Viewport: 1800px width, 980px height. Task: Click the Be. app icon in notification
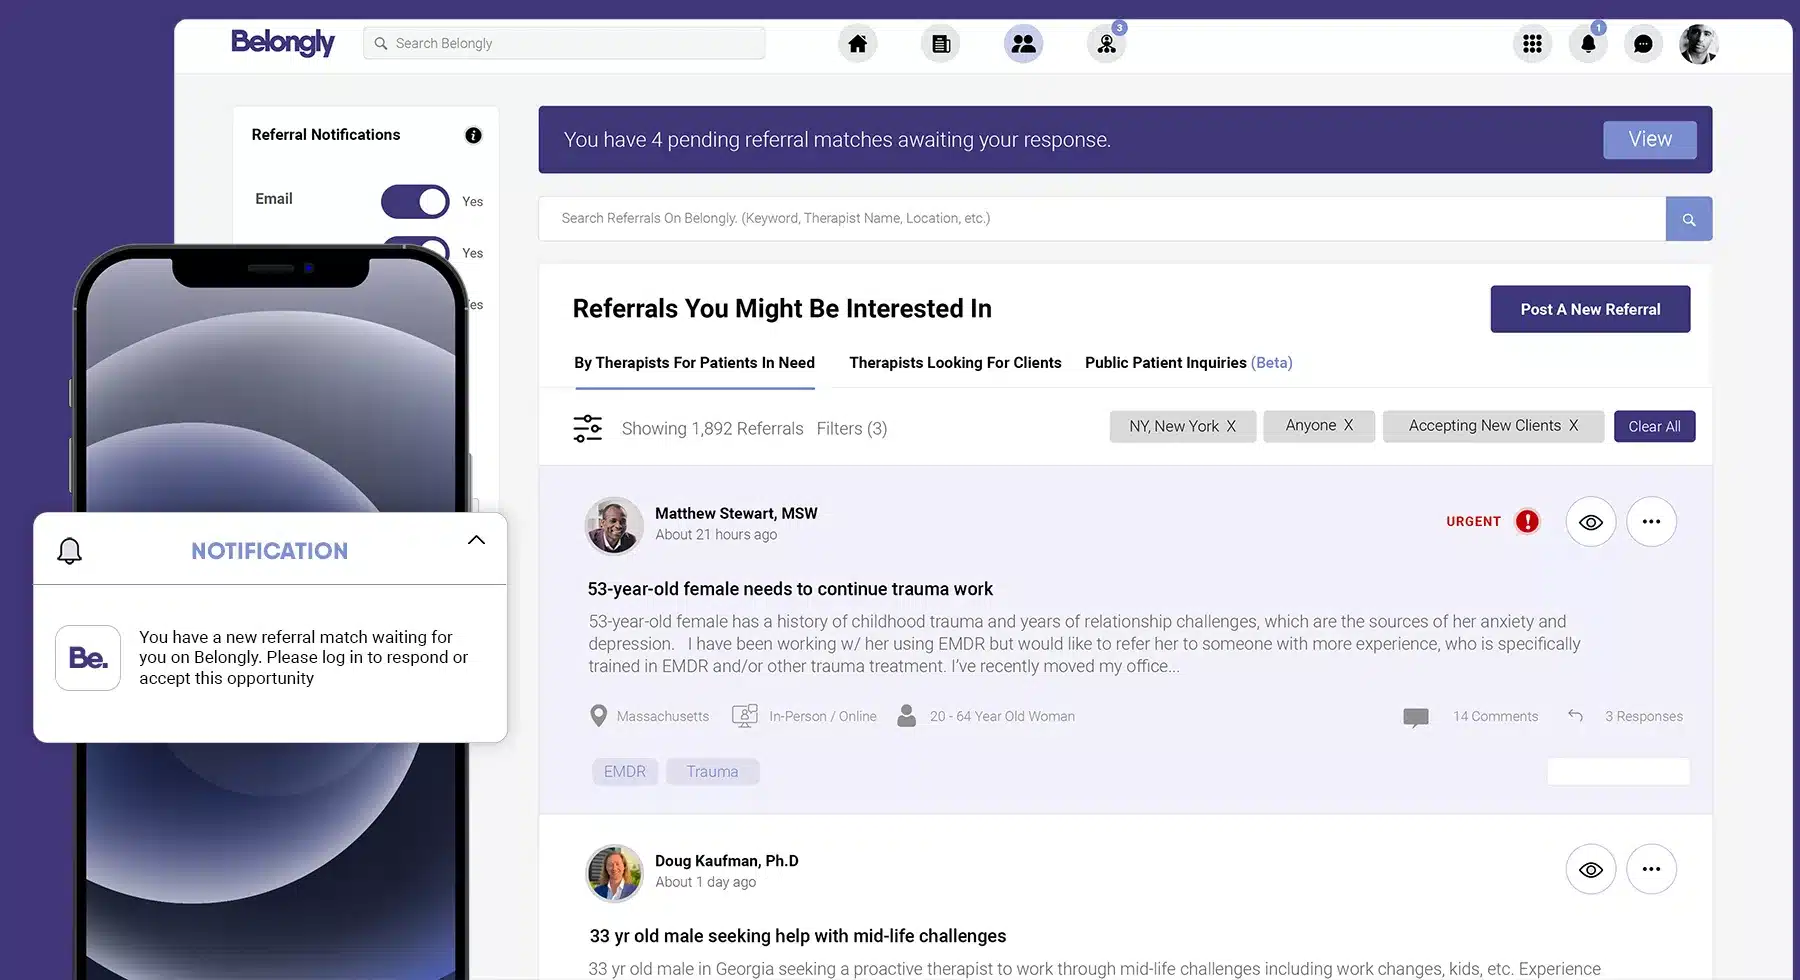[88, 658]
